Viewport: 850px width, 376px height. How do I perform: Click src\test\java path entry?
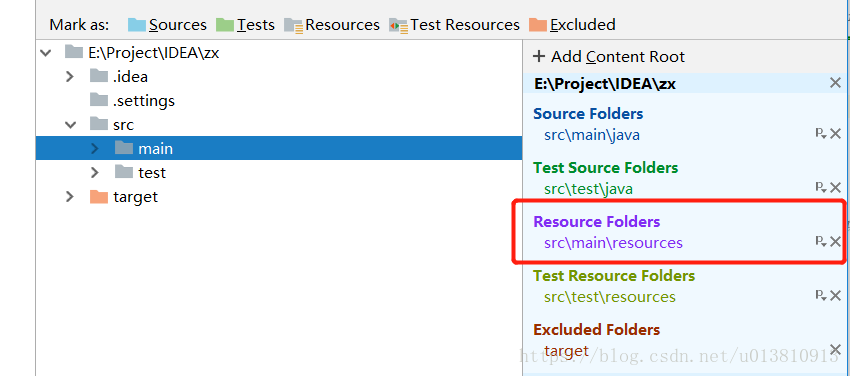click(x=588, y=189)
